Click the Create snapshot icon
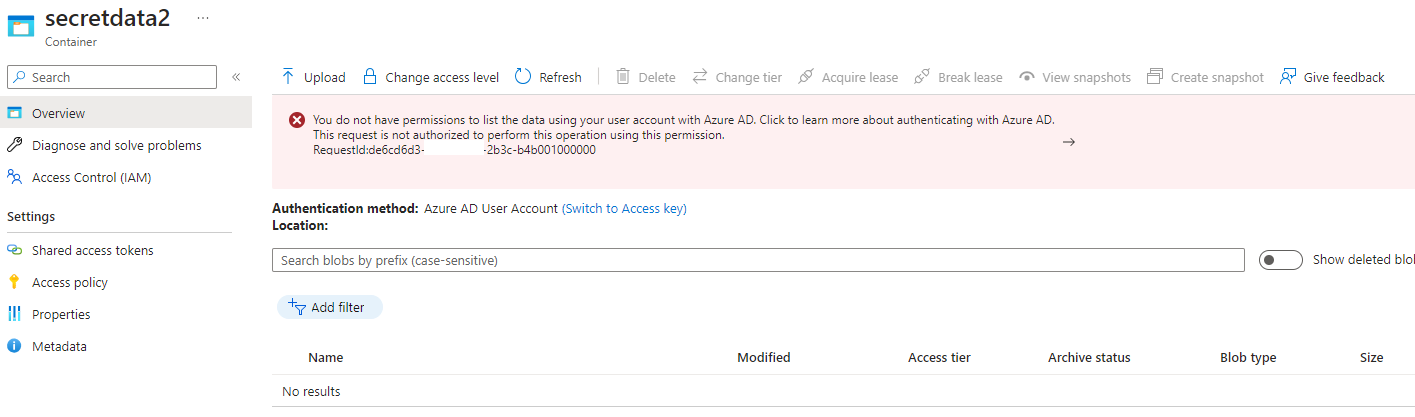 (x=1155, y=77)
